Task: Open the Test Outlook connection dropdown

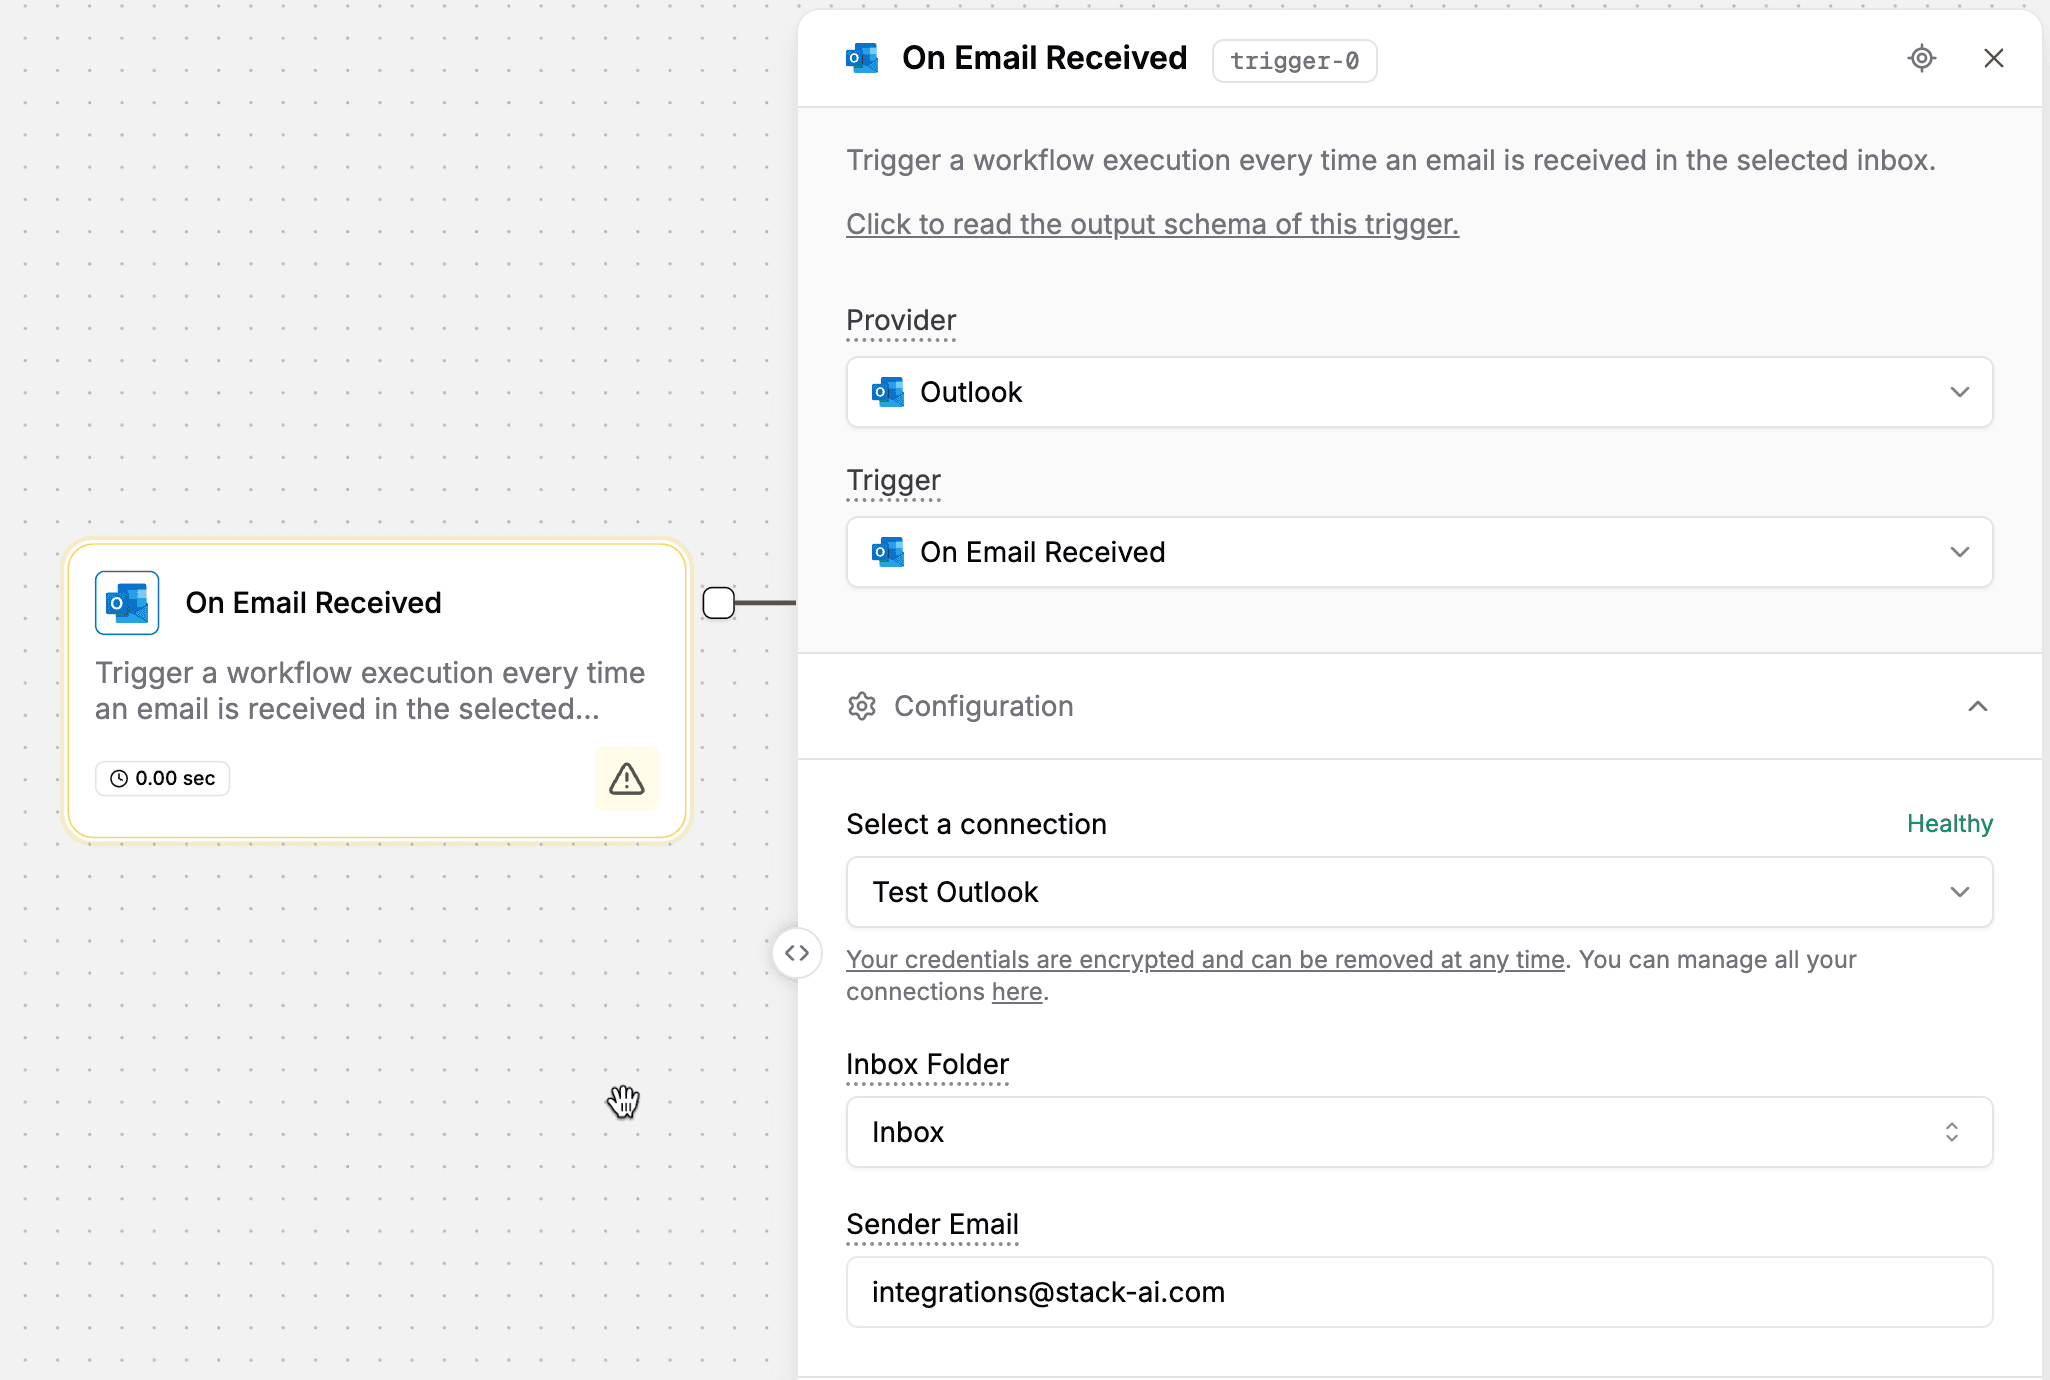Action: point(1418,892)
